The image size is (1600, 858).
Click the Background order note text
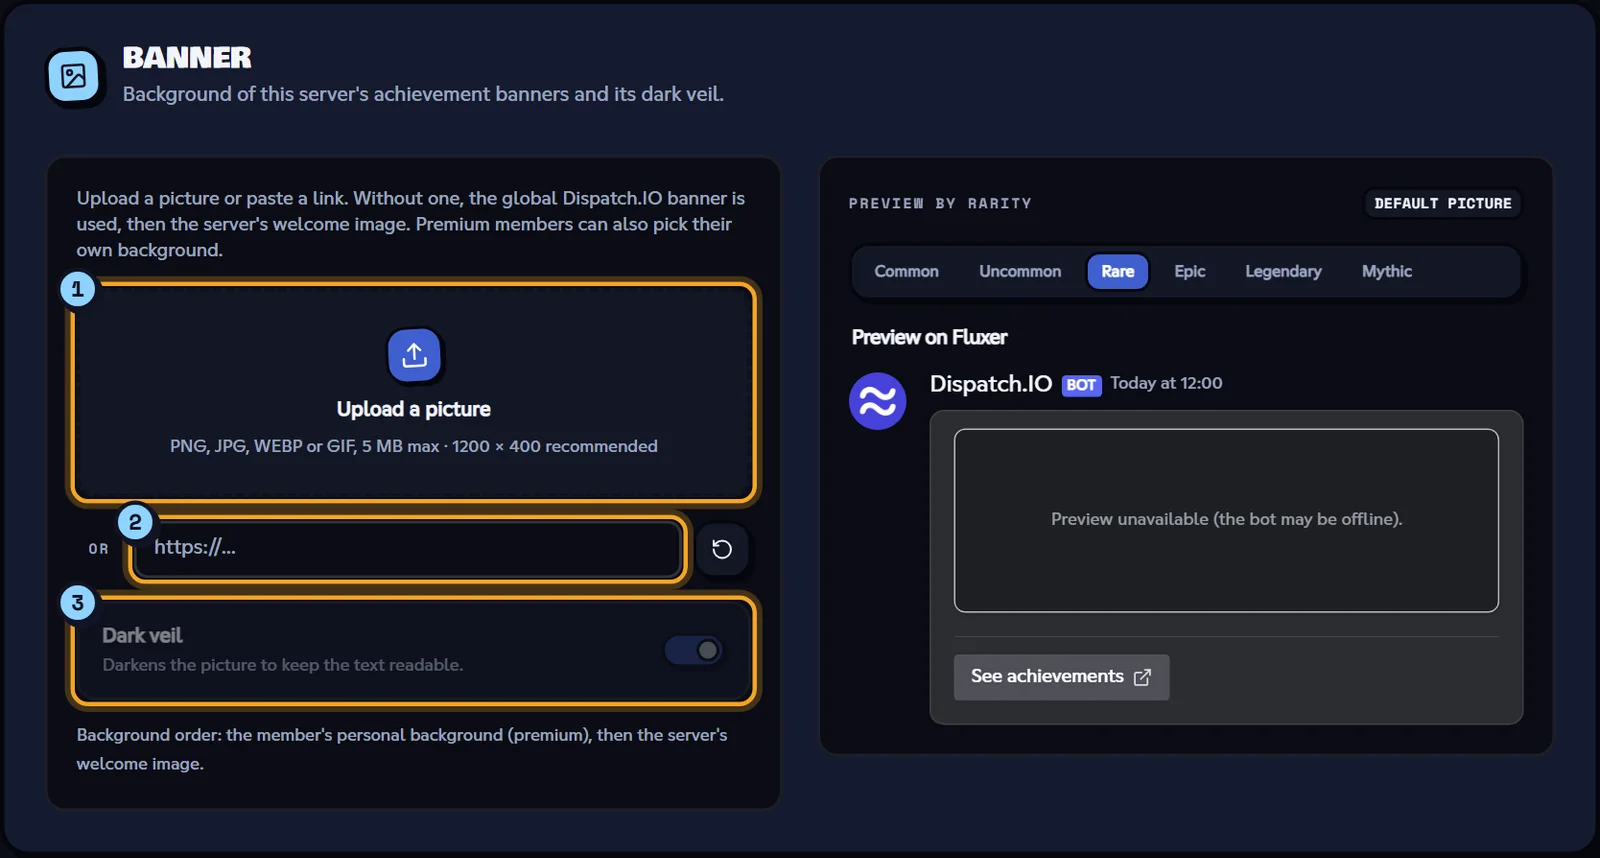coord(402,749)
